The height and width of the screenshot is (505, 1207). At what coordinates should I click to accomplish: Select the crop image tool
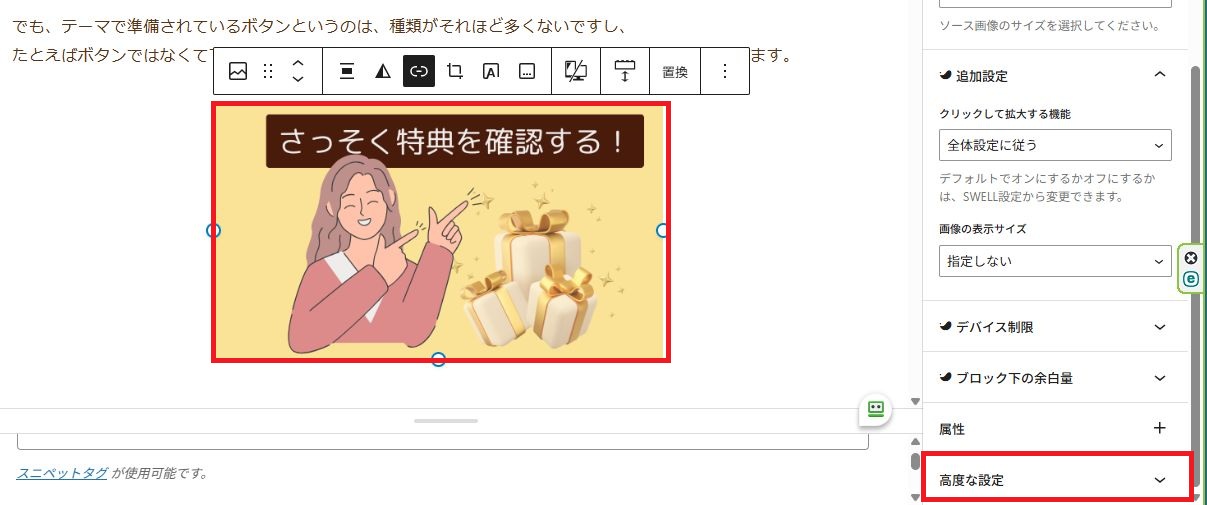(455, 71)
